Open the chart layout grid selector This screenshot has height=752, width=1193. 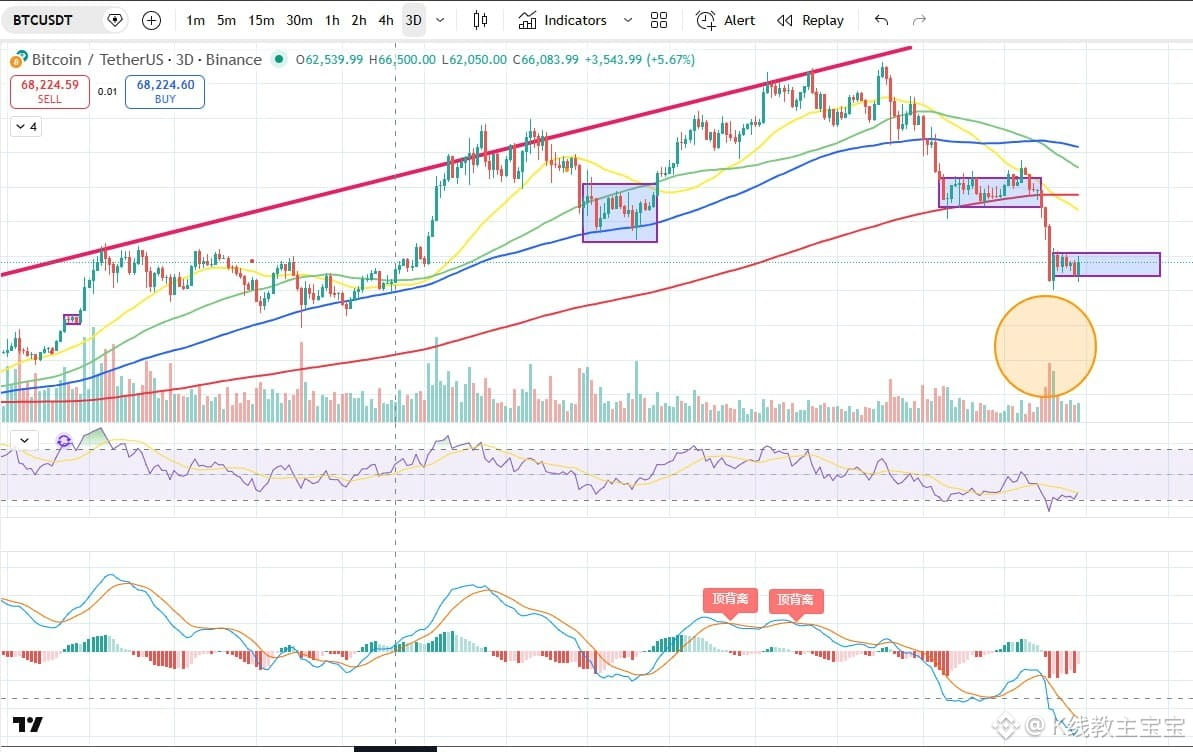coord(659,21)
